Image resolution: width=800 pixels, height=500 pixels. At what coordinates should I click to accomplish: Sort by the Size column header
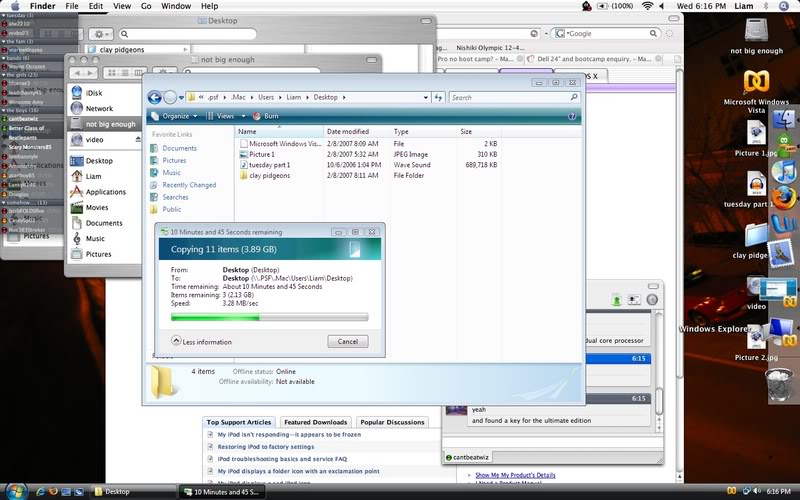click(x=479, y=132)
